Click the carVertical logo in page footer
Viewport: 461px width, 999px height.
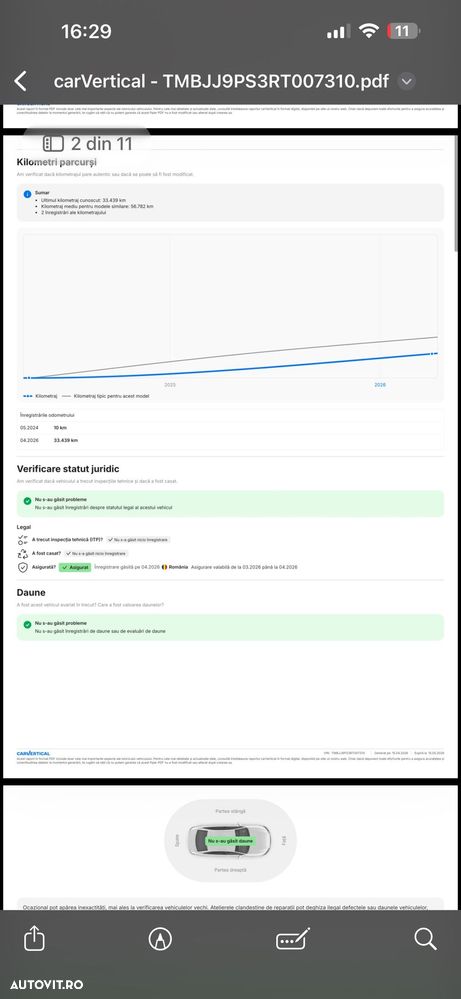pyautogui.click(x=33, y=753)
